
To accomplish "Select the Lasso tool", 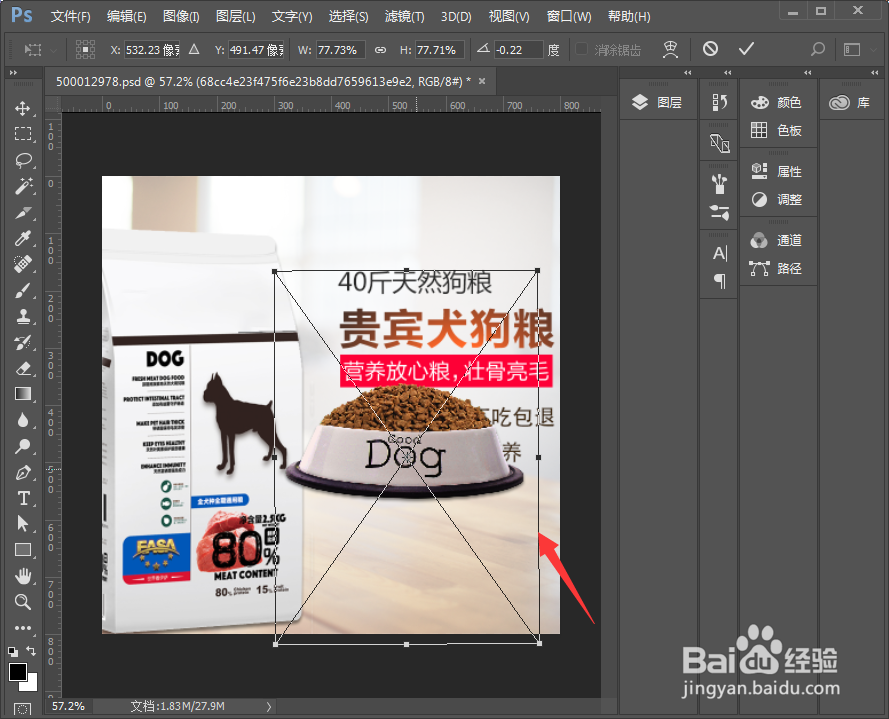I will click(x=23, y=160).
